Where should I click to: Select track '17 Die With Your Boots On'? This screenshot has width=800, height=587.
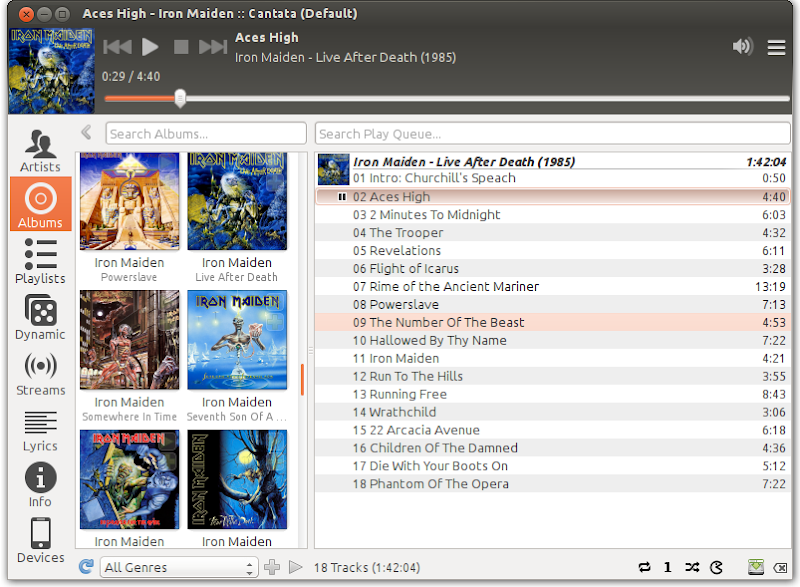553,466
